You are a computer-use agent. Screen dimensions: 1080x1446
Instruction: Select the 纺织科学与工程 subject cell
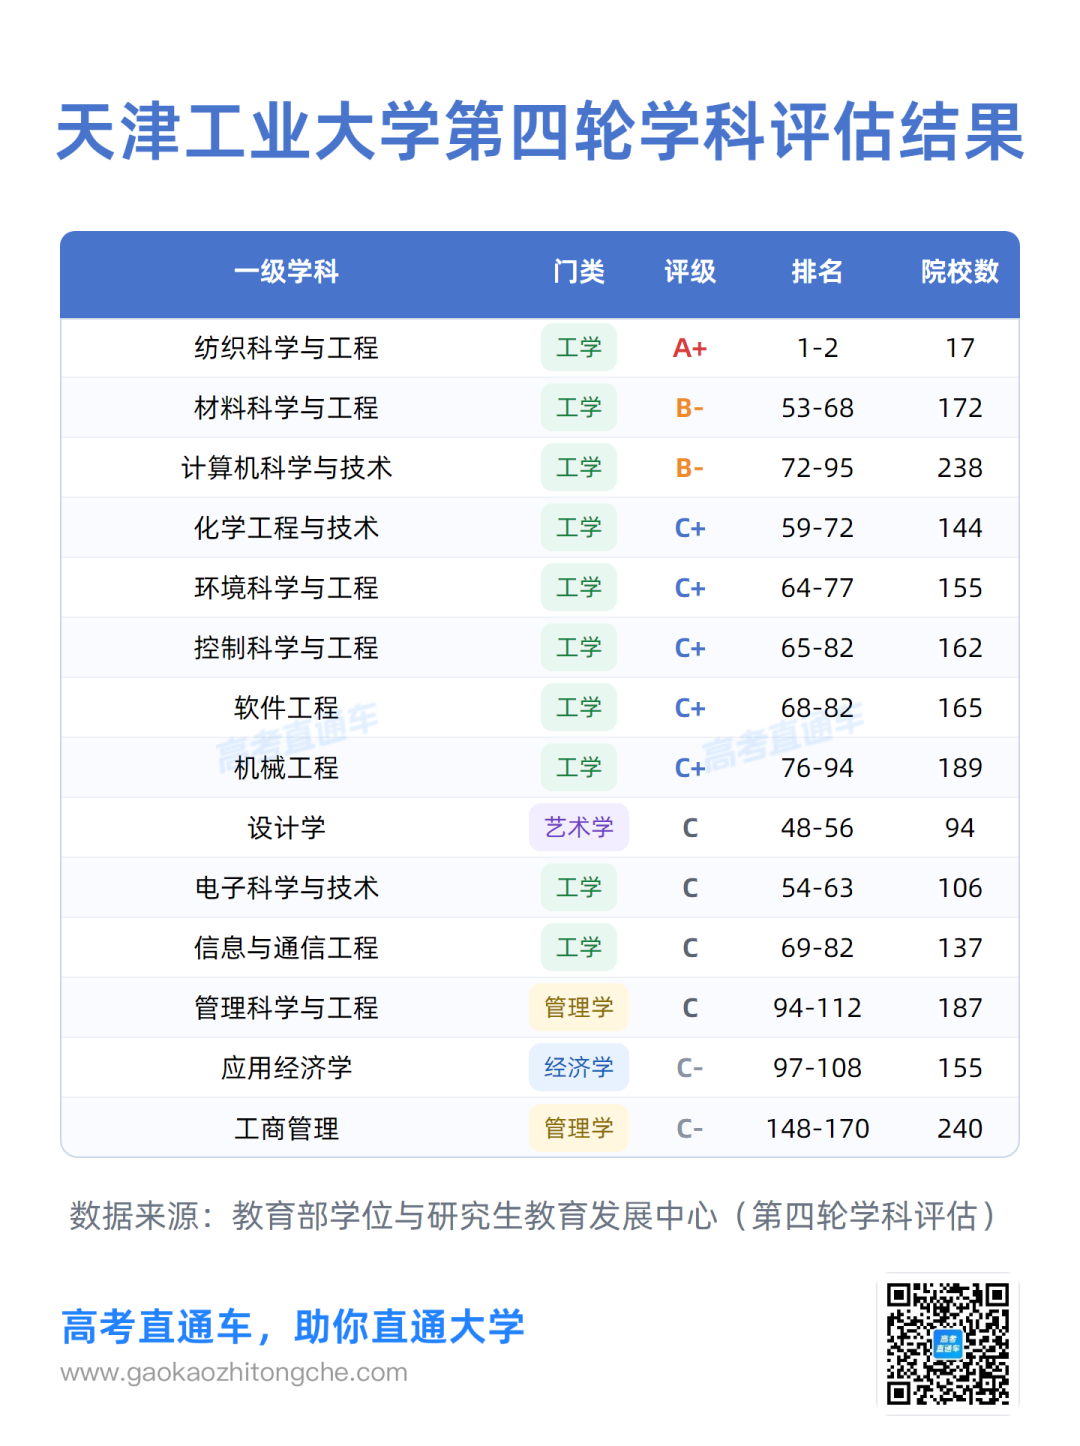click(x=286, y=348)
